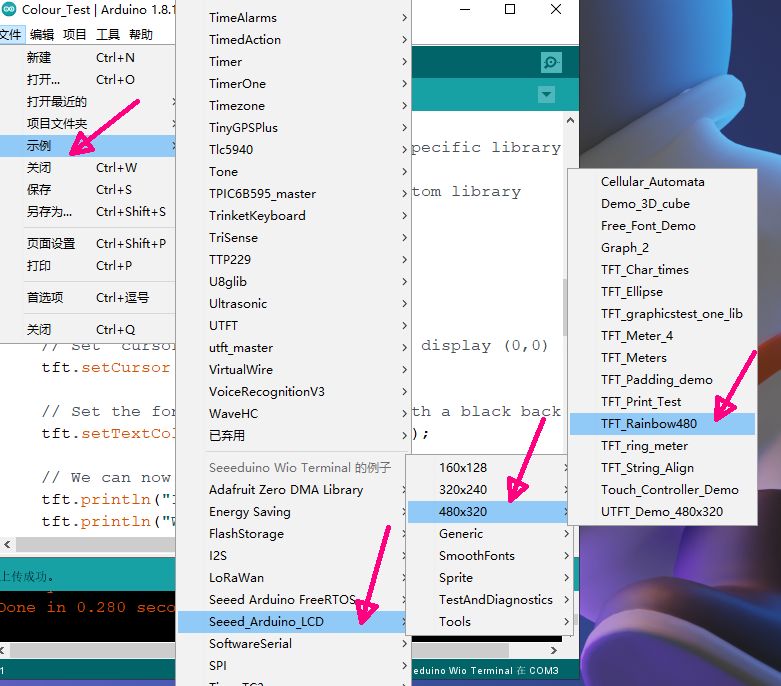Open Generic examples submenu
781x686 pixels.
tap(489, 534)
